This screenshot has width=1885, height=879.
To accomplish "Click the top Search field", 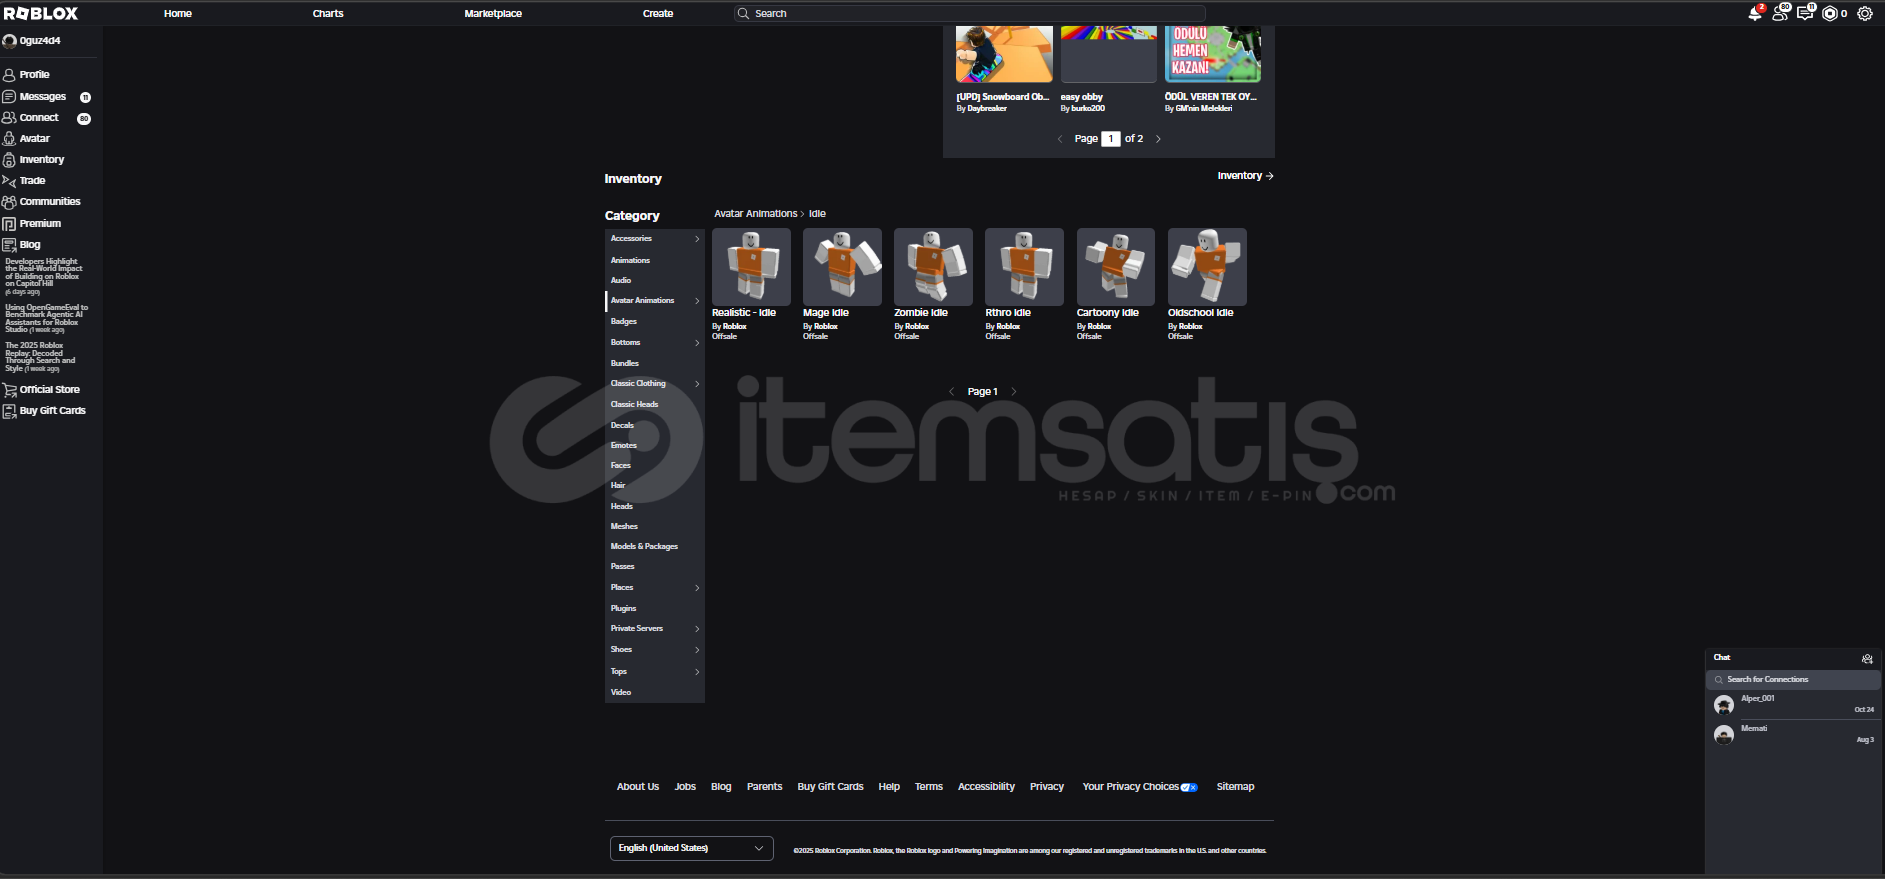I will 969,14.
